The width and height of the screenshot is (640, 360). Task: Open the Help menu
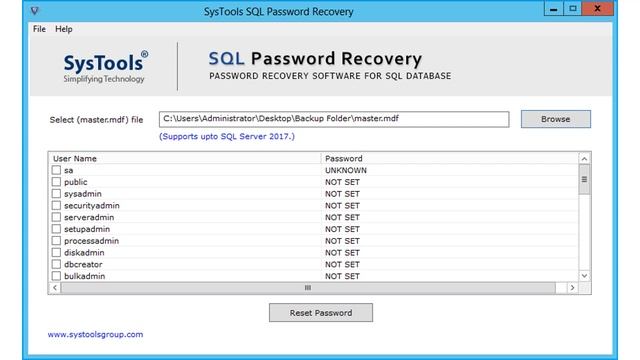[x=64, y=29]
